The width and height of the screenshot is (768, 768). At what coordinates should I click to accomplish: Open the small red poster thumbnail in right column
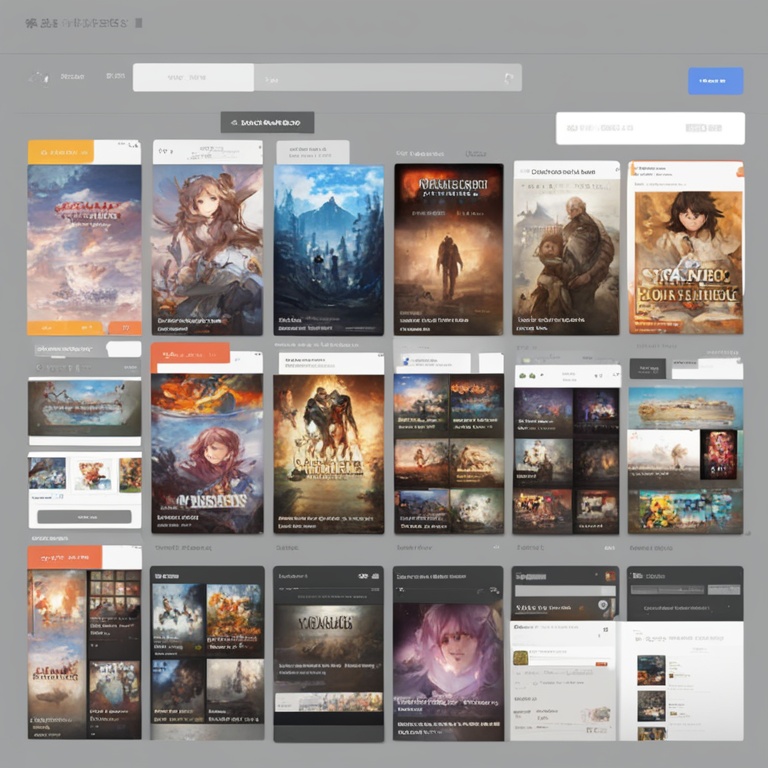[x=719, y=455]
